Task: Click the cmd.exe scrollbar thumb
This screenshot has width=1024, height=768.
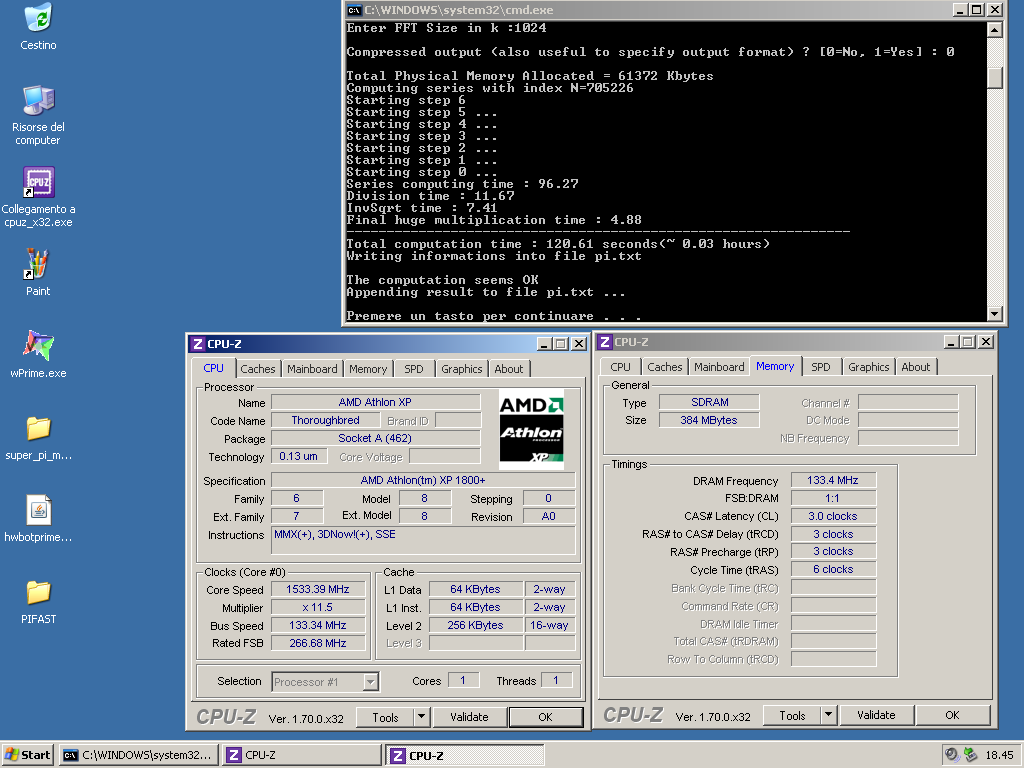Action: click(x=995, y=78)
